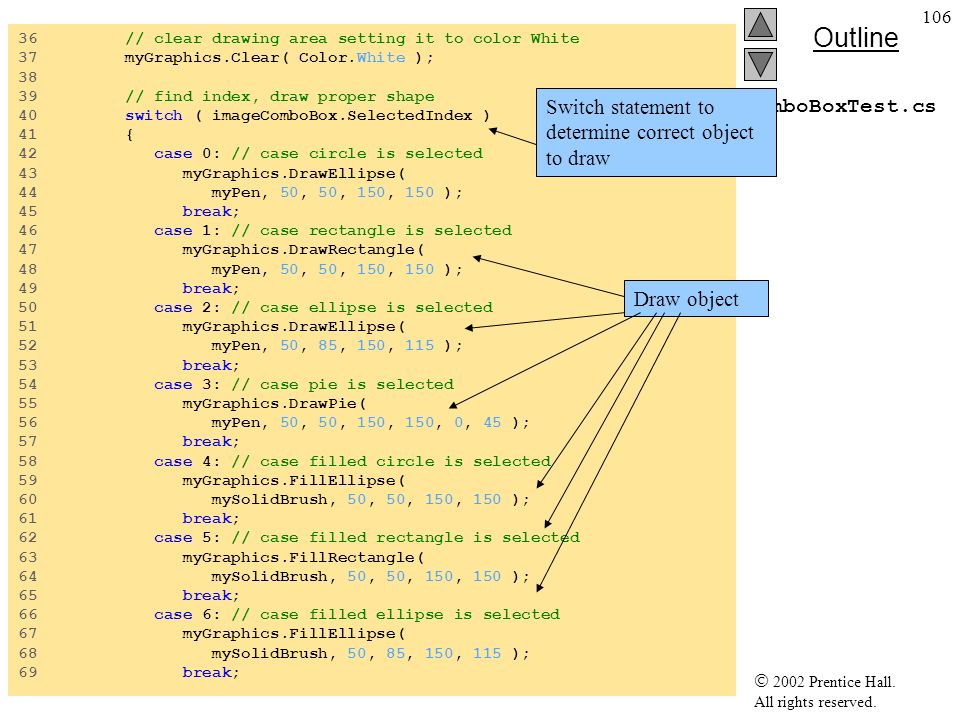Click case 2 ellipse is selected line
The height and width of the screenshot is (720, 960).
tap(323, 307)
